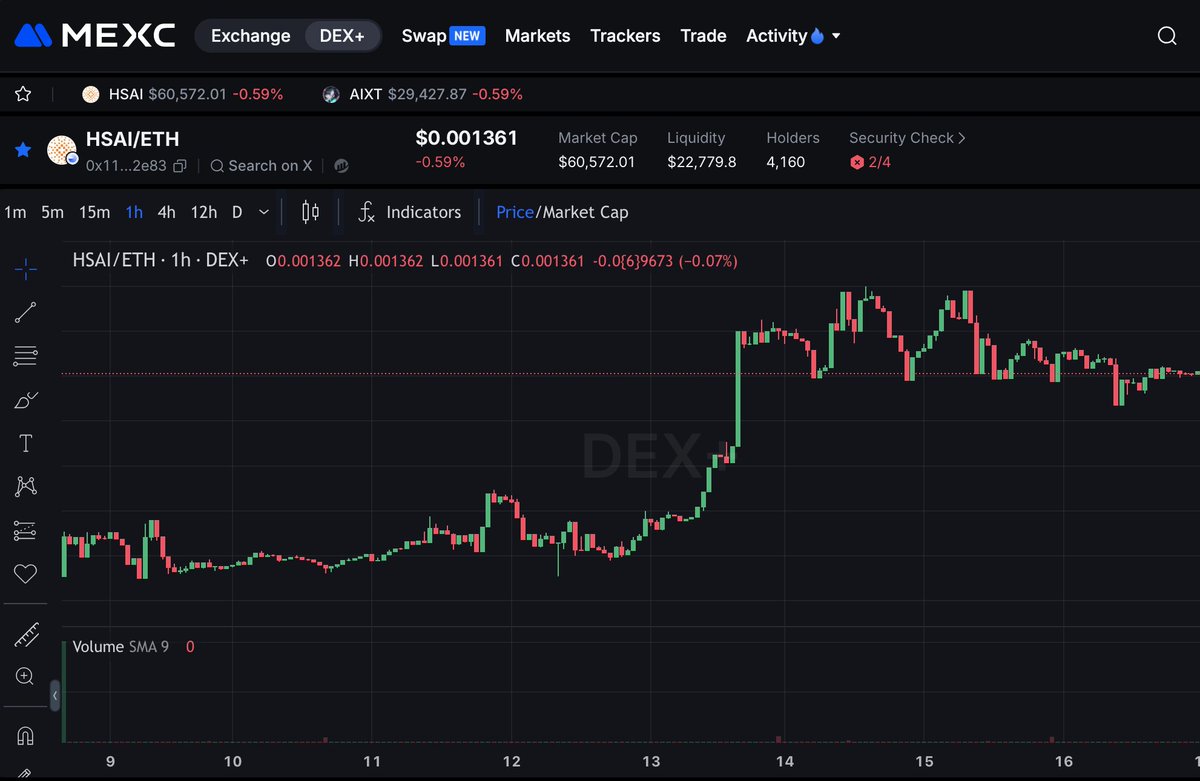
Task: Select the text annotation tool
Action: point(26,443)
